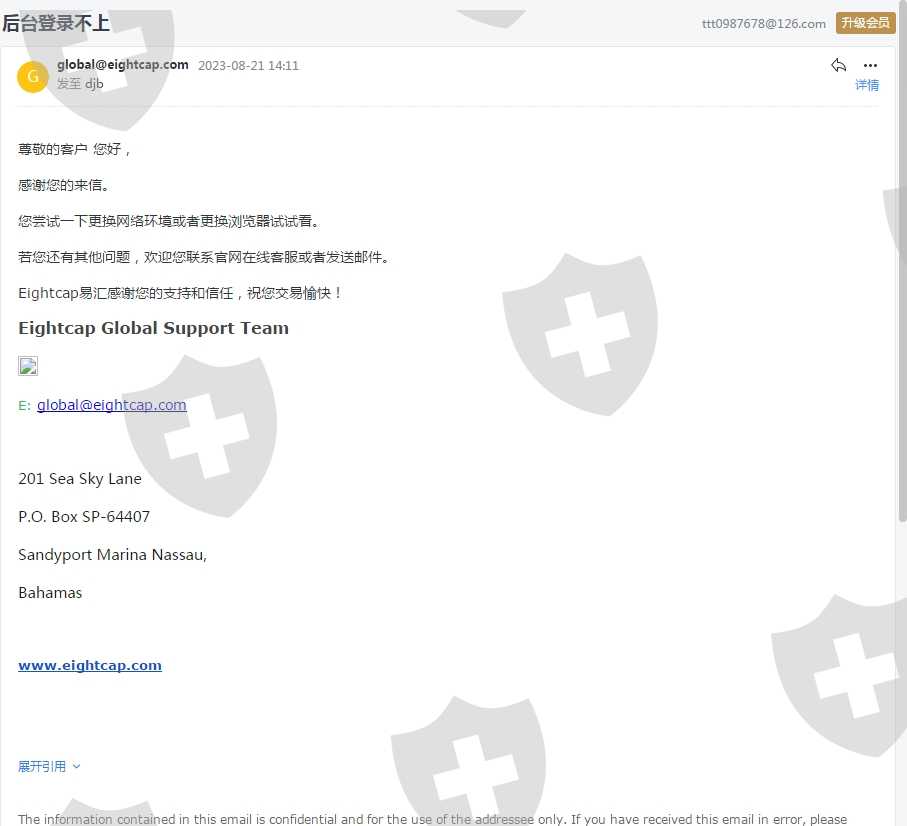Image resolution: width=907 pixels, height=826 pixels.
Task: Open the global@eightcap.com email link in signature
Action: [112, 405]
